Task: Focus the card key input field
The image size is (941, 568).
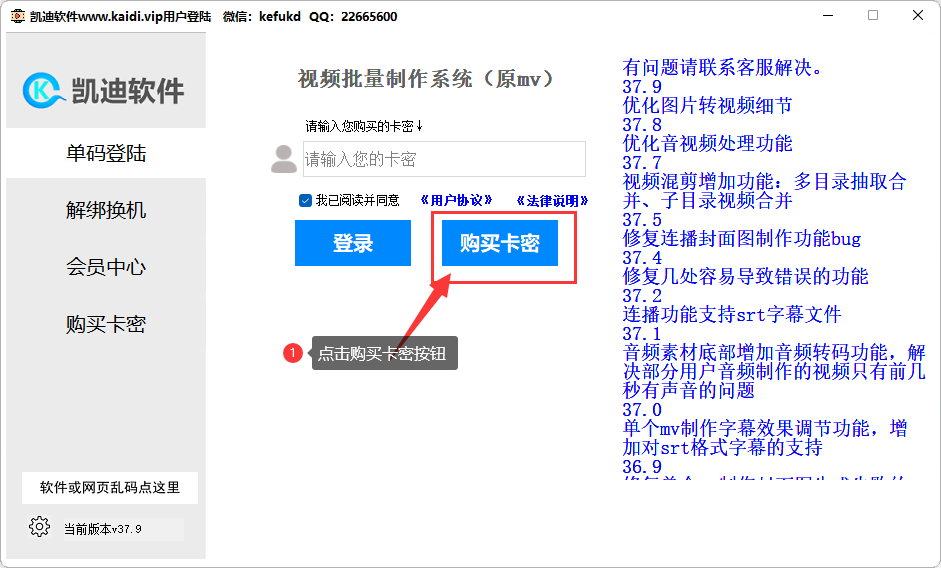Action: 444,159
